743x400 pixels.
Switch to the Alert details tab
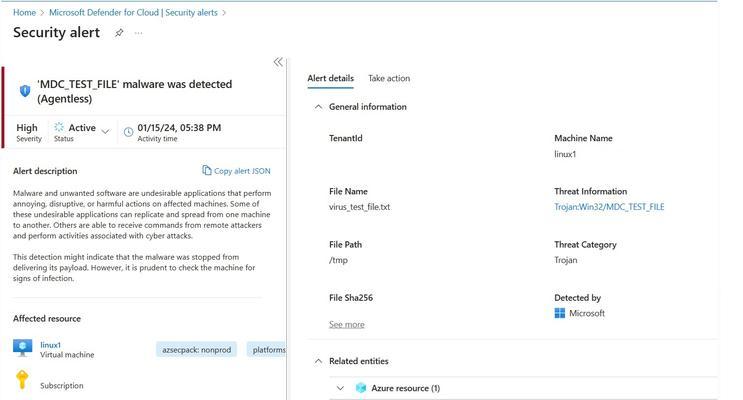(330, 79)
